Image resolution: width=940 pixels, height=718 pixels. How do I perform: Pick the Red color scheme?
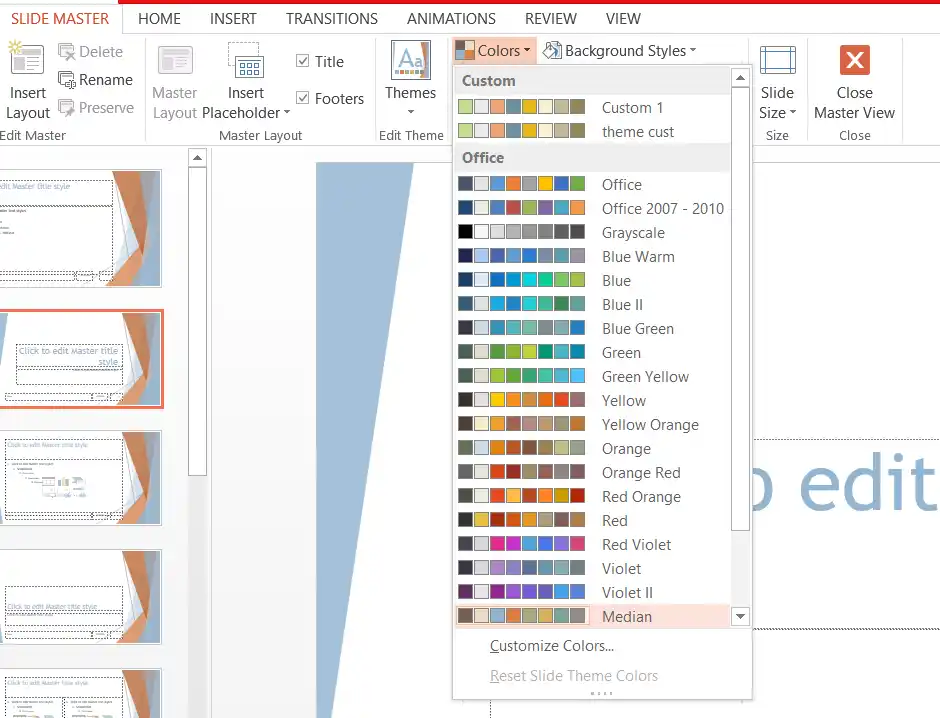click(x=592, y=520)
